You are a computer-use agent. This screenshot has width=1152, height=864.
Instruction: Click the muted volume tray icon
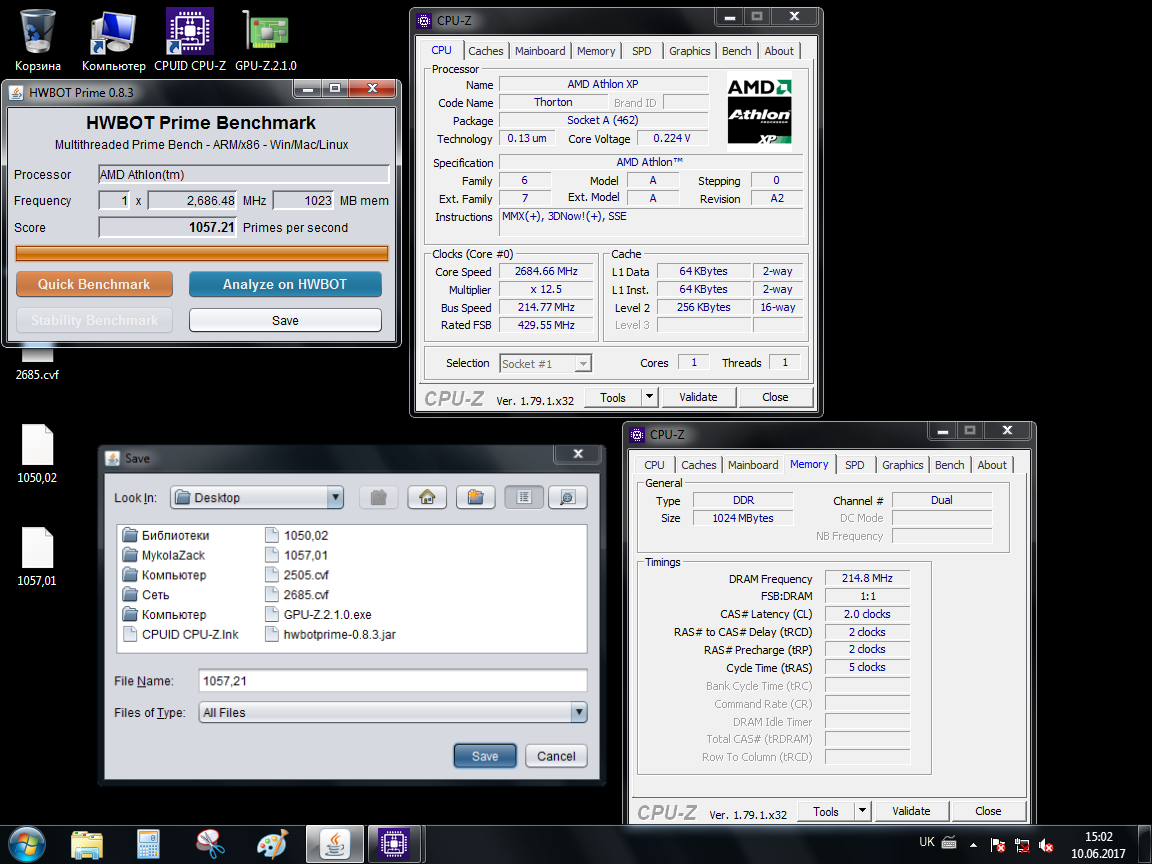click(x=1046, y=846)
